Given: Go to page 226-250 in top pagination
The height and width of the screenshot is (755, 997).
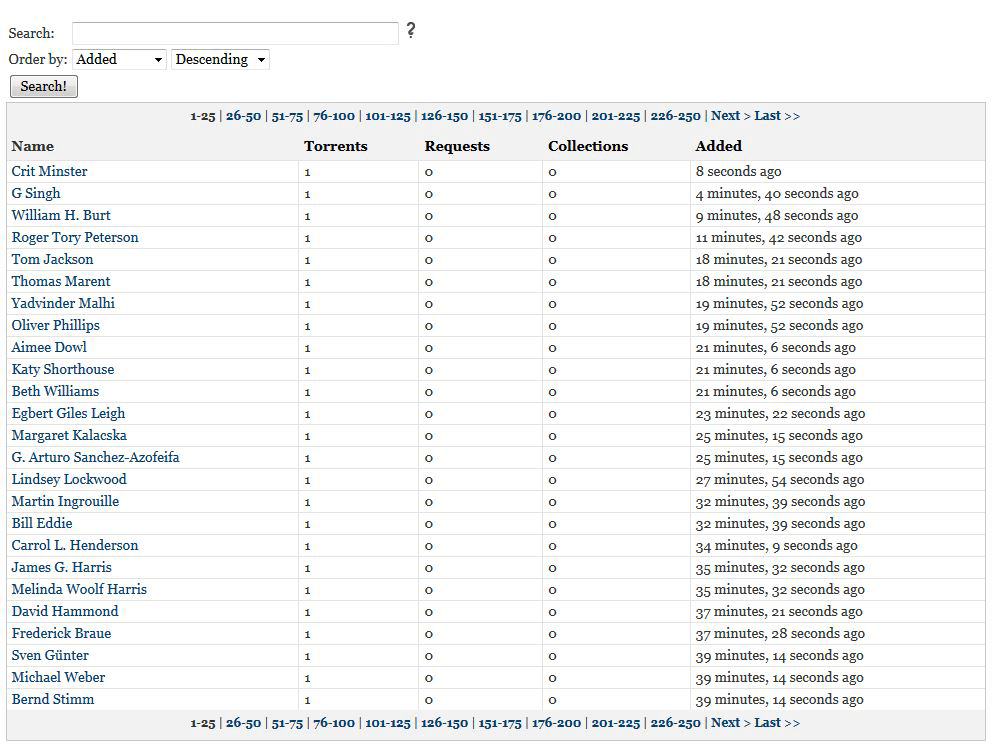Looking at the screenshot, I should (x=675, y=116).
